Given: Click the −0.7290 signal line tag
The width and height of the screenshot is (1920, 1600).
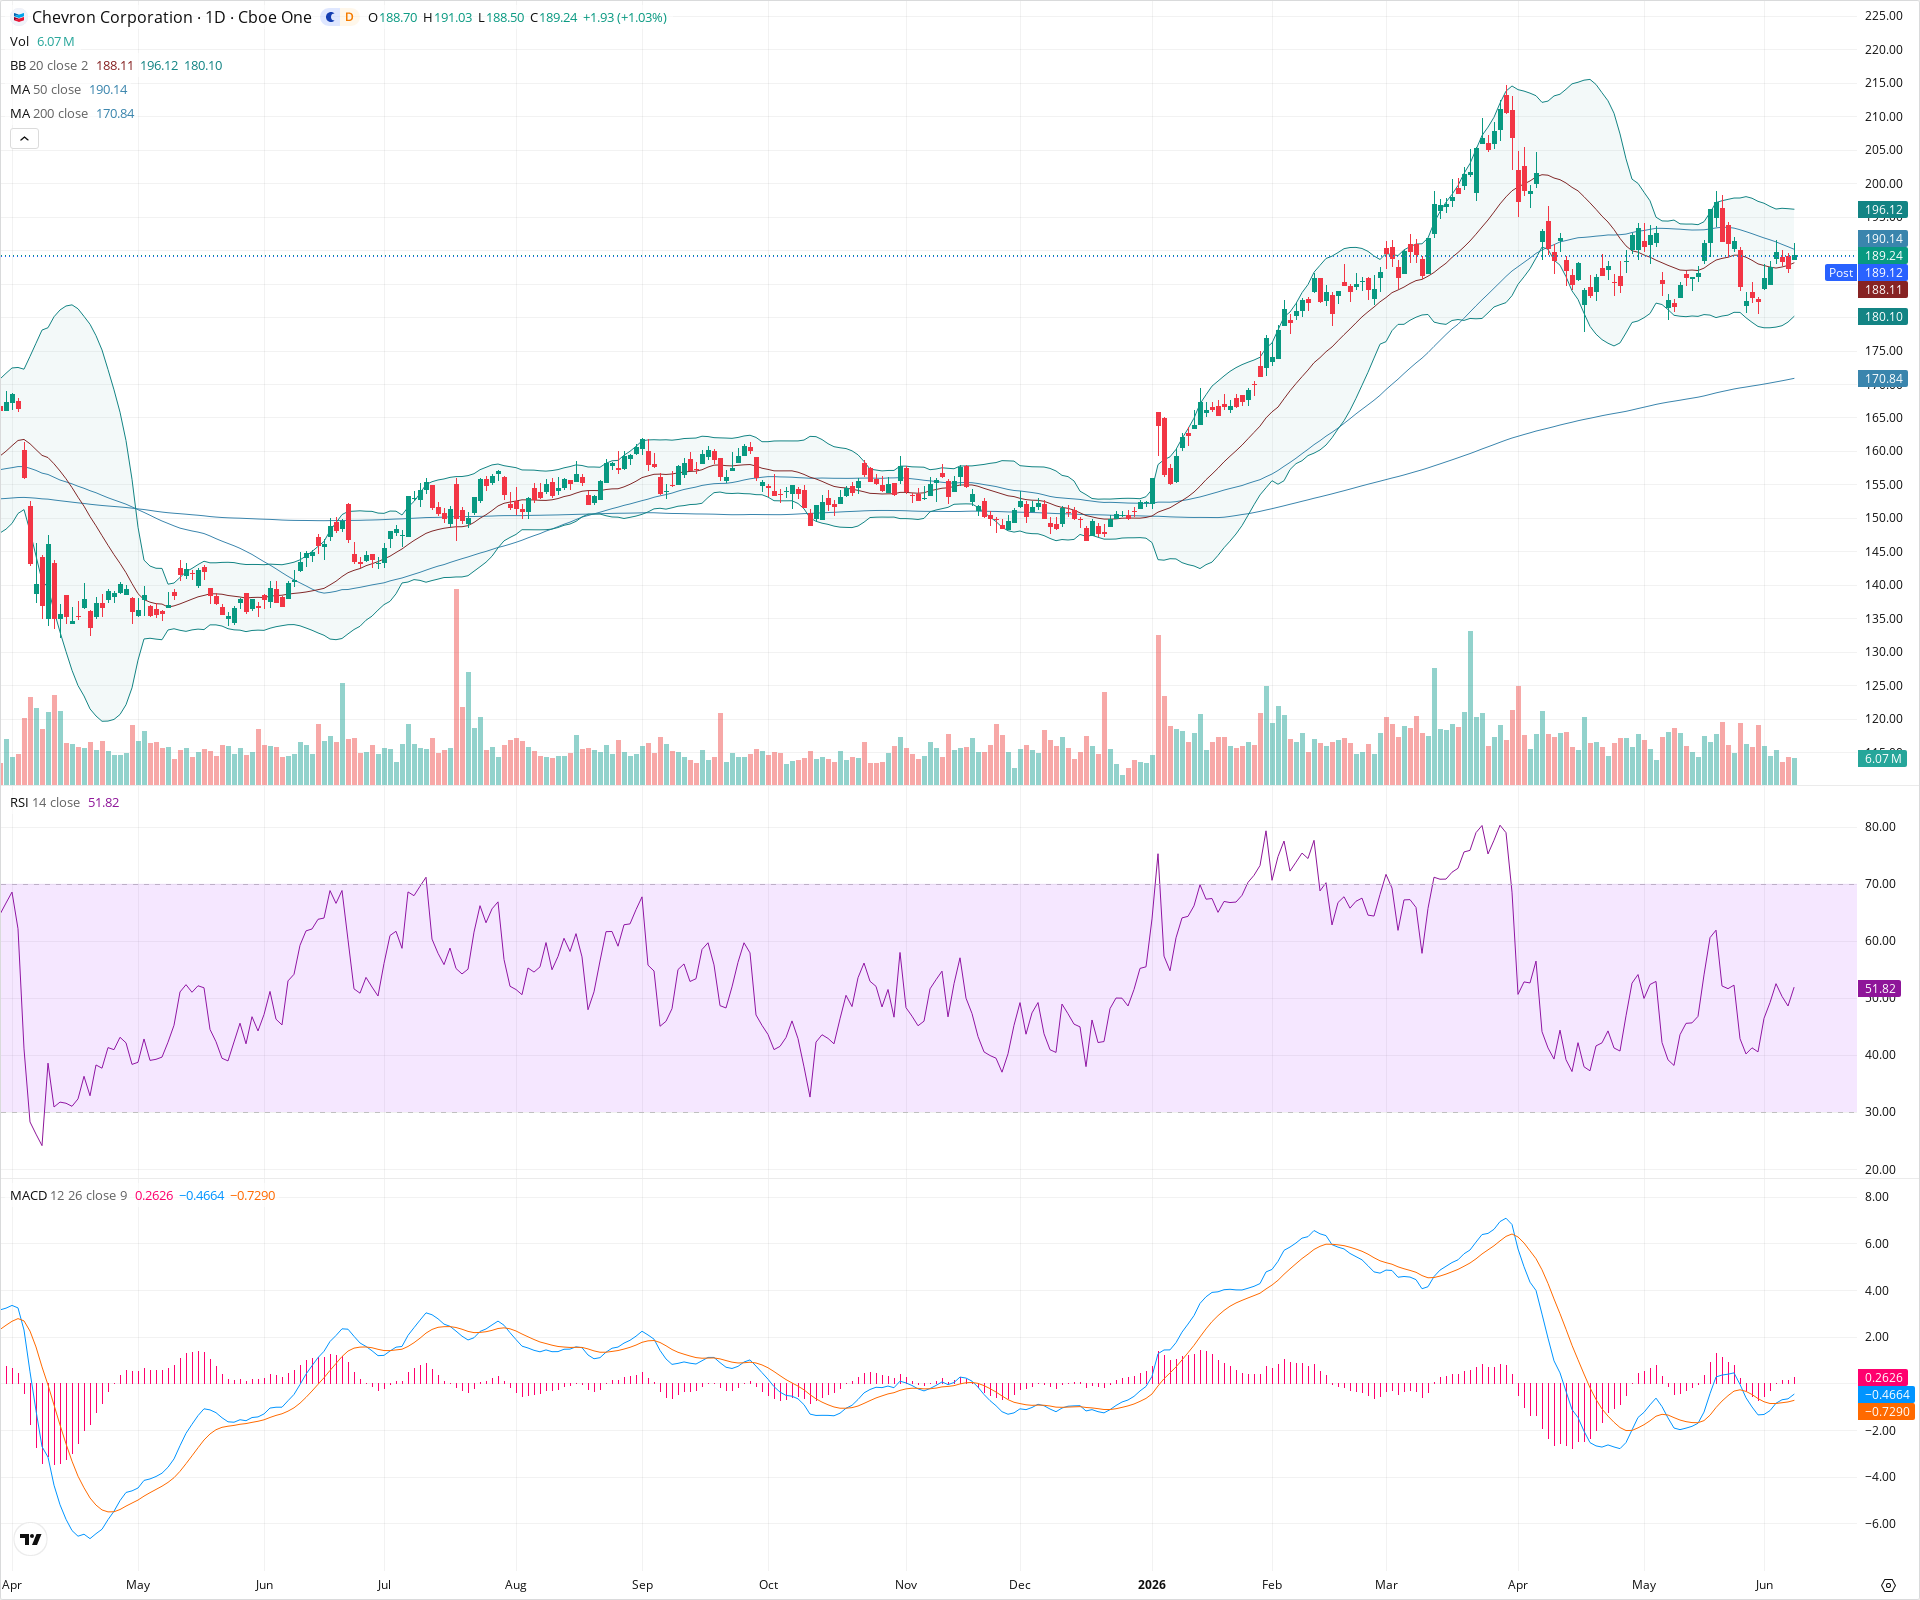Looking at the screenshot, I should pos(1886,1412).
